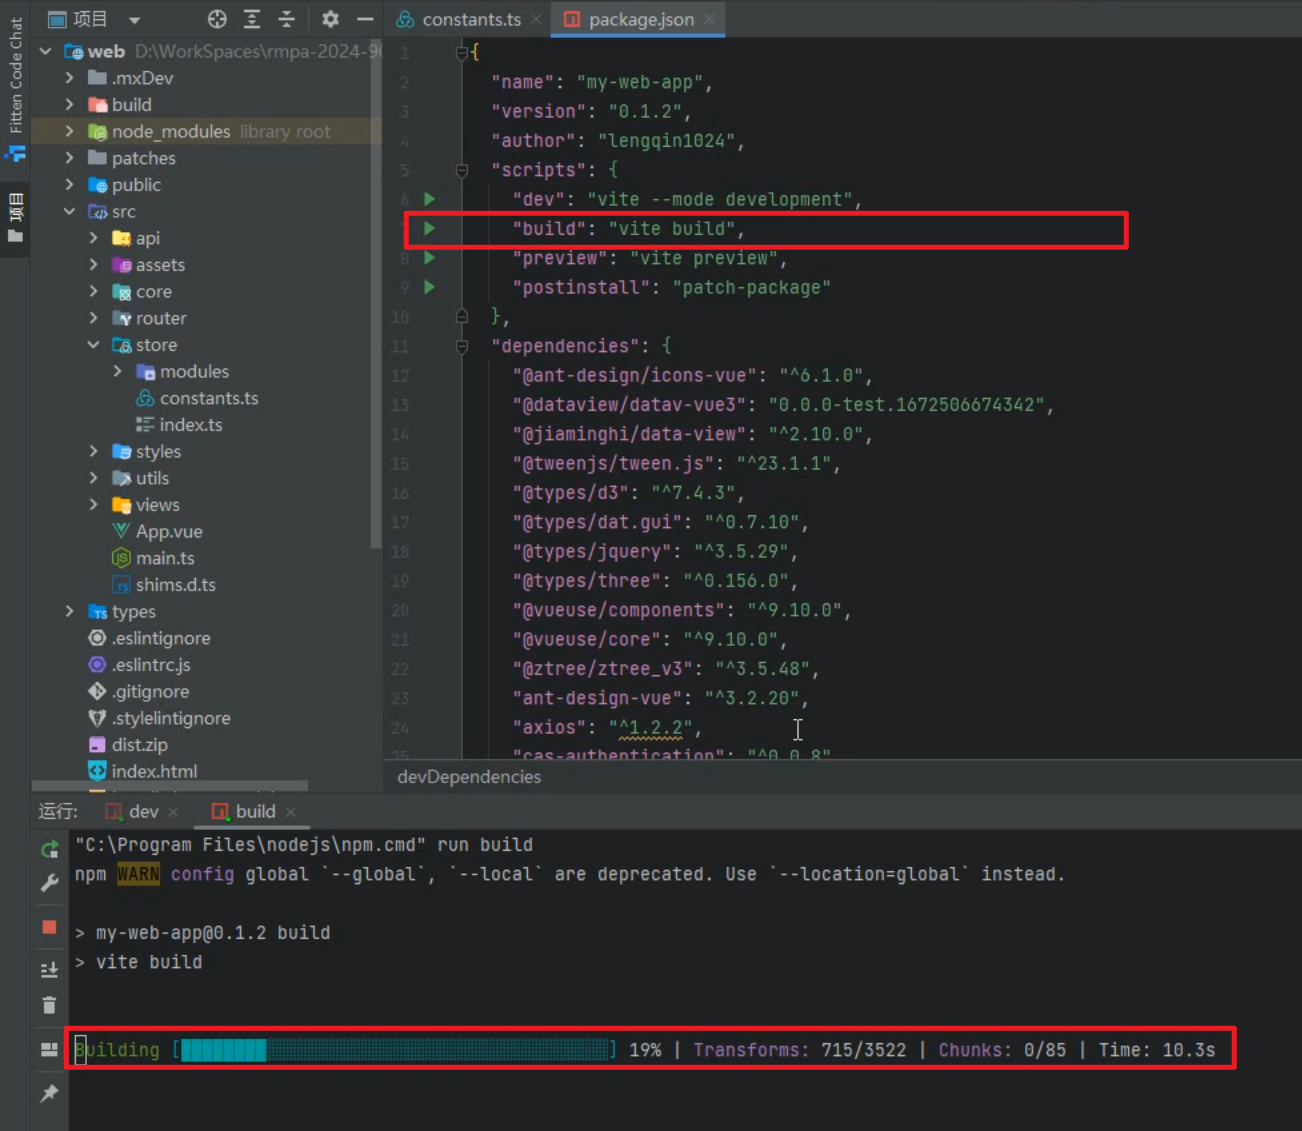Click the layout icon in Run toolbar
1302x1131 pixels.
pyautogui.click(x=49, y=1049)
